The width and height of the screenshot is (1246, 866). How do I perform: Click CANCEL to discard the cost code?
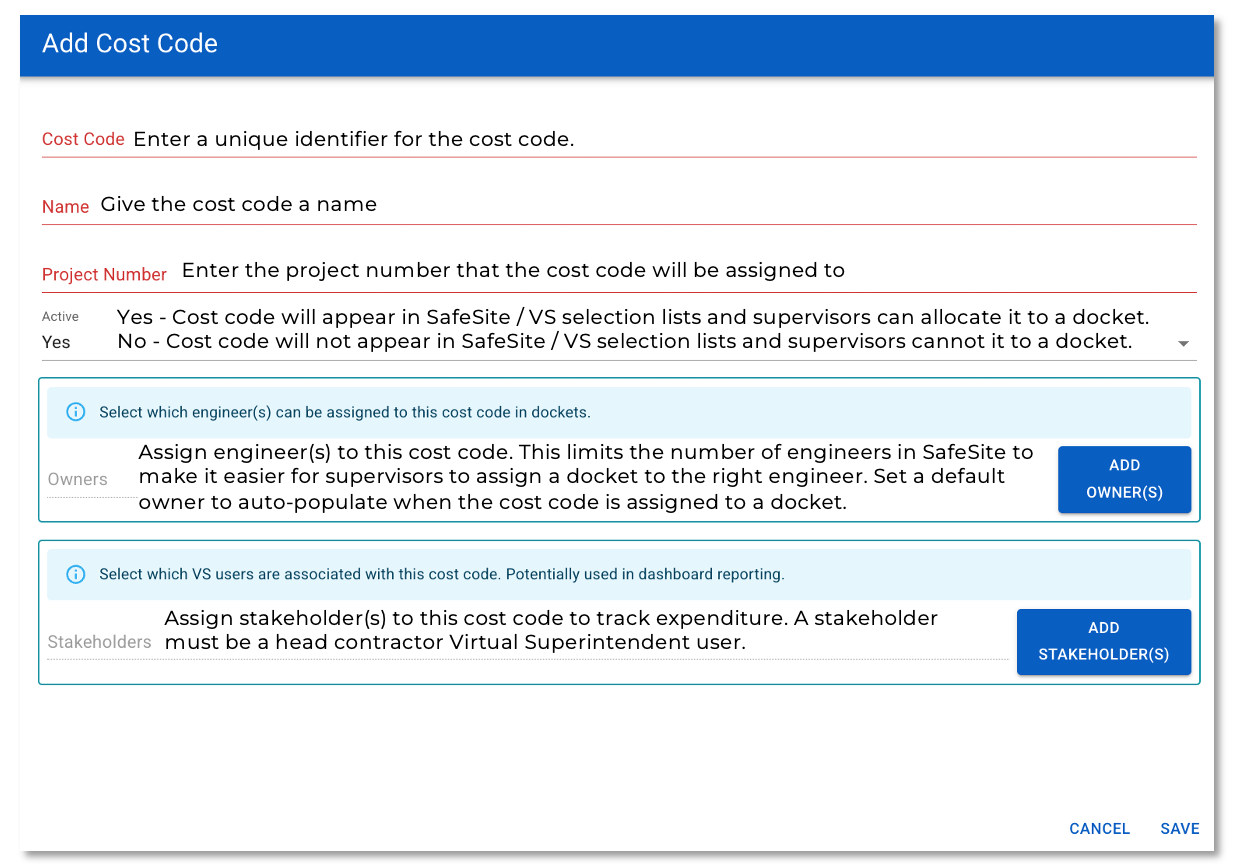[x=1099, y=829]
